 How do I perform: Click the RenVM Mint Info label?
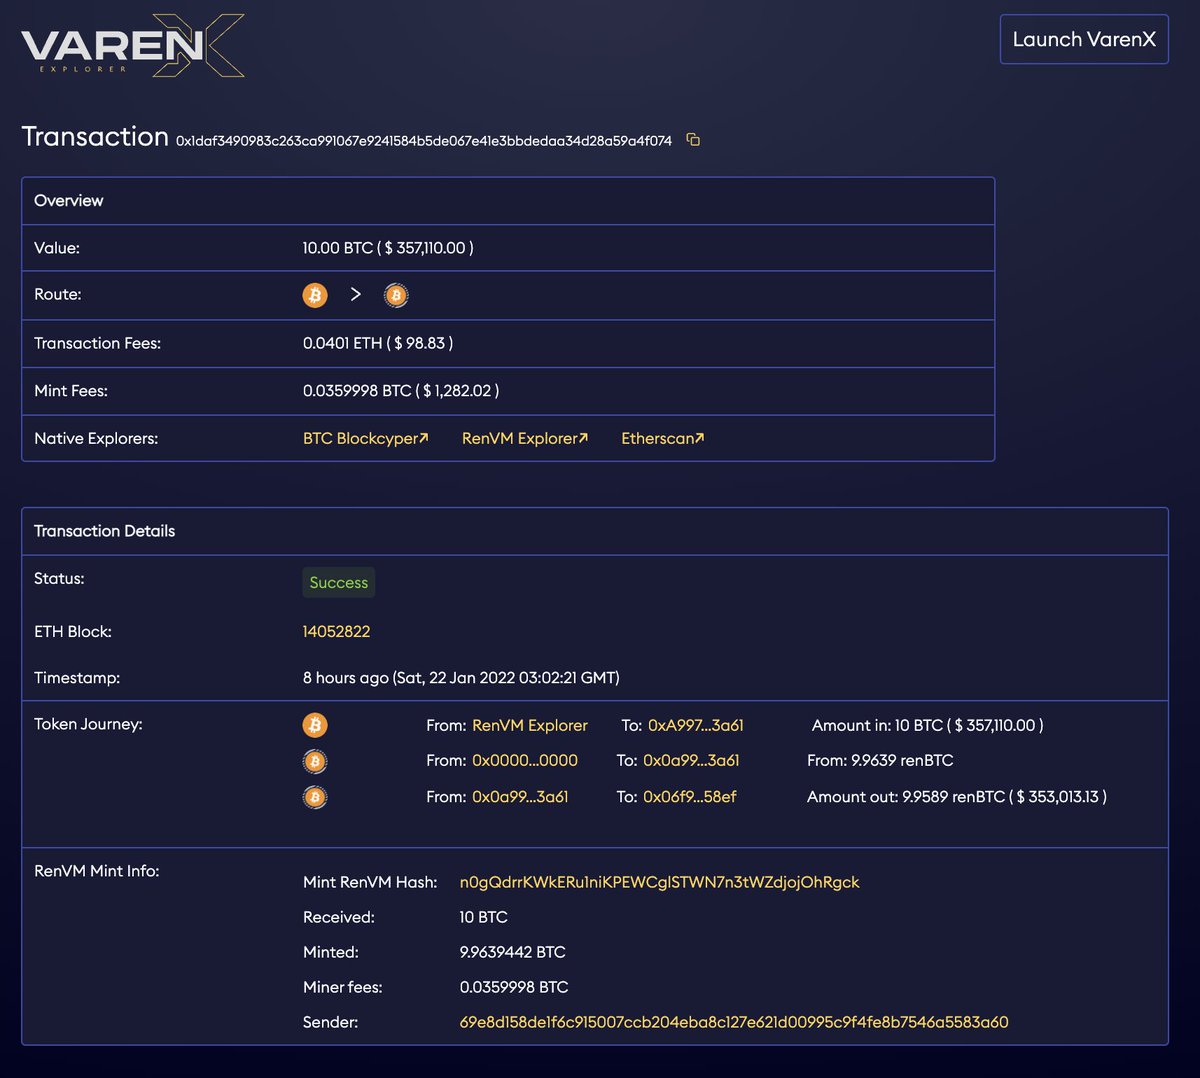[x=97, y=870]
